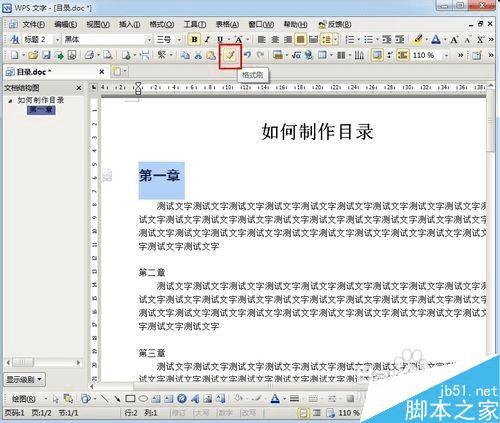Insert a hyperlink with the globe icon
The height and width of the screenshot is (423, 500).
point(309,55)
